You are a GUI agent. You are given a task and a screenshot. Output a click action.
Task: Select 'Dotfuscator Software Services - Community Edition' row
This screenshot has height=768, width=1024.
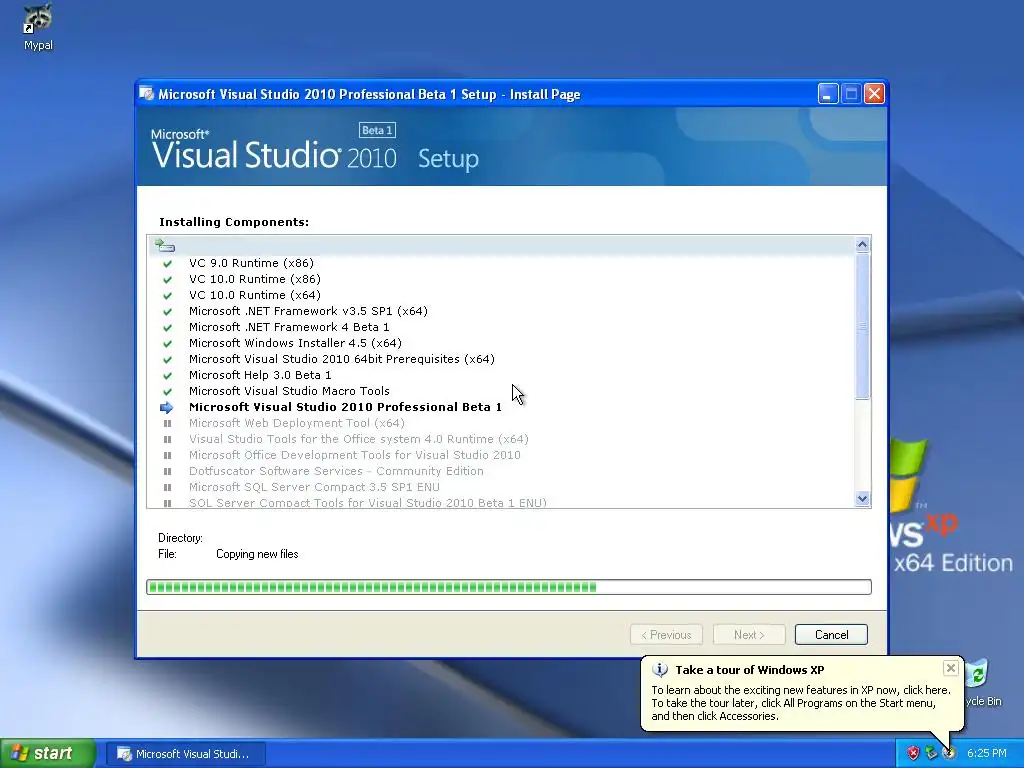pyautogui.click(x=336, y=471)
